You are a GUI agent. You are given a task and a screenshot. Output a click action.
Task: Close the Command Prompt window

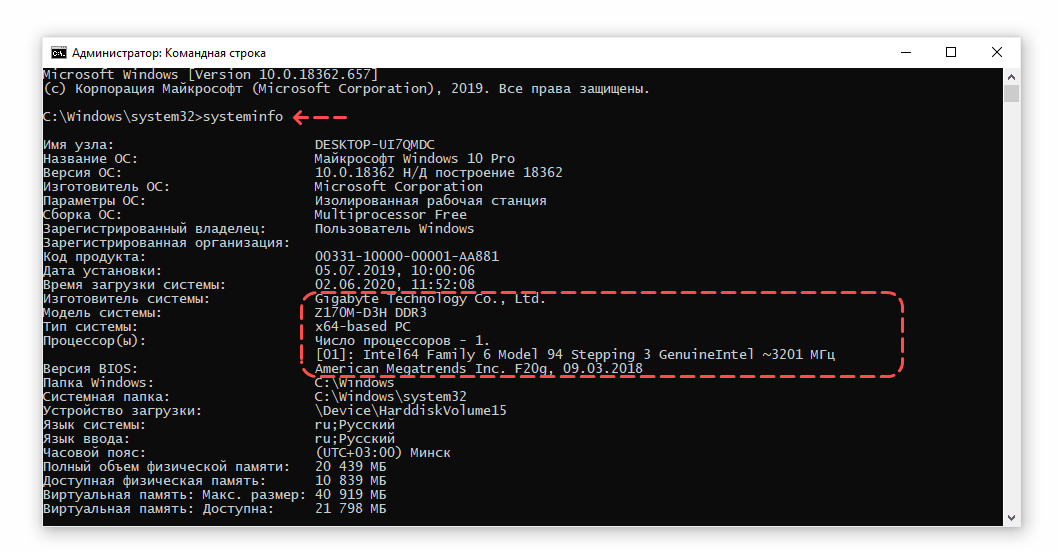pos(997,52)
